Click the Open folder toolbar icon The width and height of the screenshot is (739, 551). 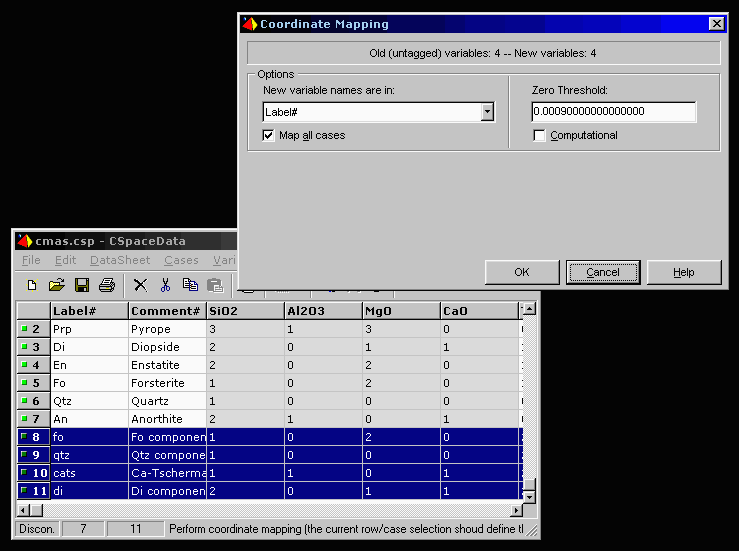click(x=57, y=285)
